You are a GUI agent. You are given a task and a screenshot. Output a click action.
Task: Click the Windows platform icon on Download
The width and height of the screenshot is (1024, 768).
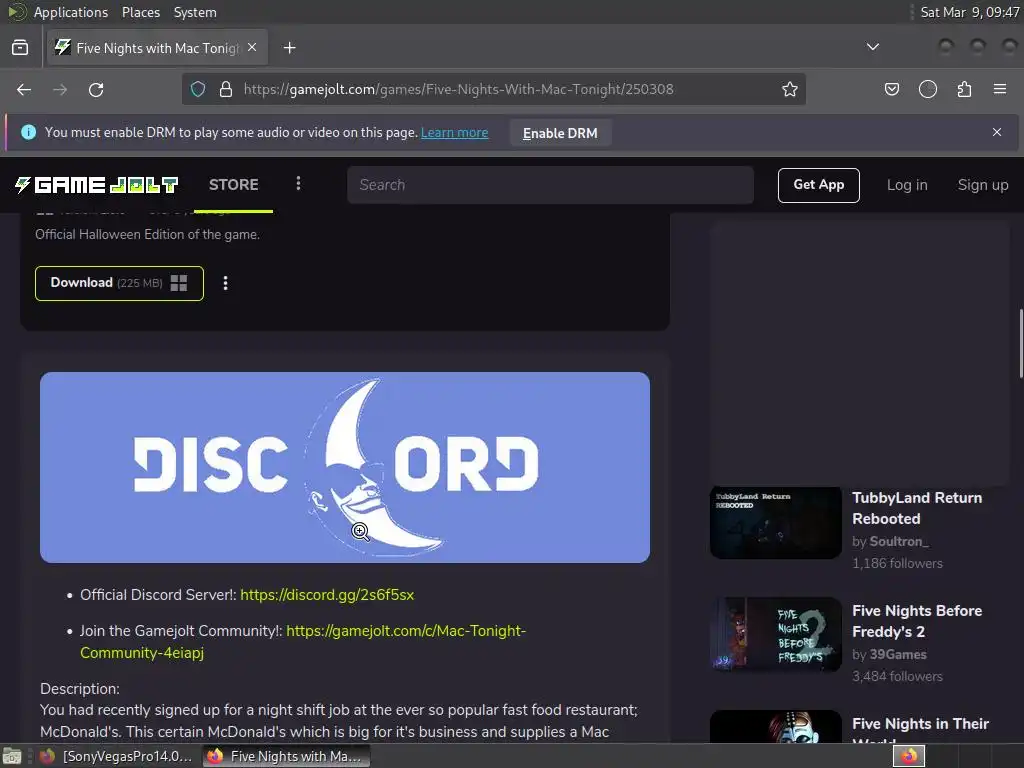click(x=179, y=283)
